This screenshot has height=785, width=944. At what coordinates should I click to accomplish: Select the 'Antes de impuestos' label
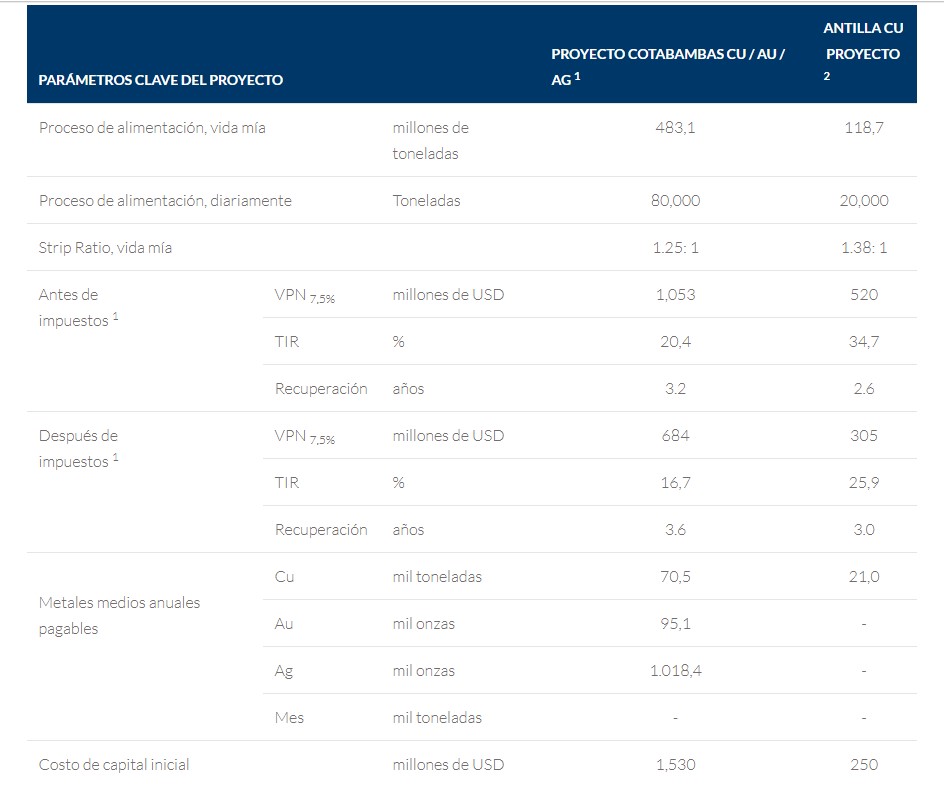pos(78,308)
